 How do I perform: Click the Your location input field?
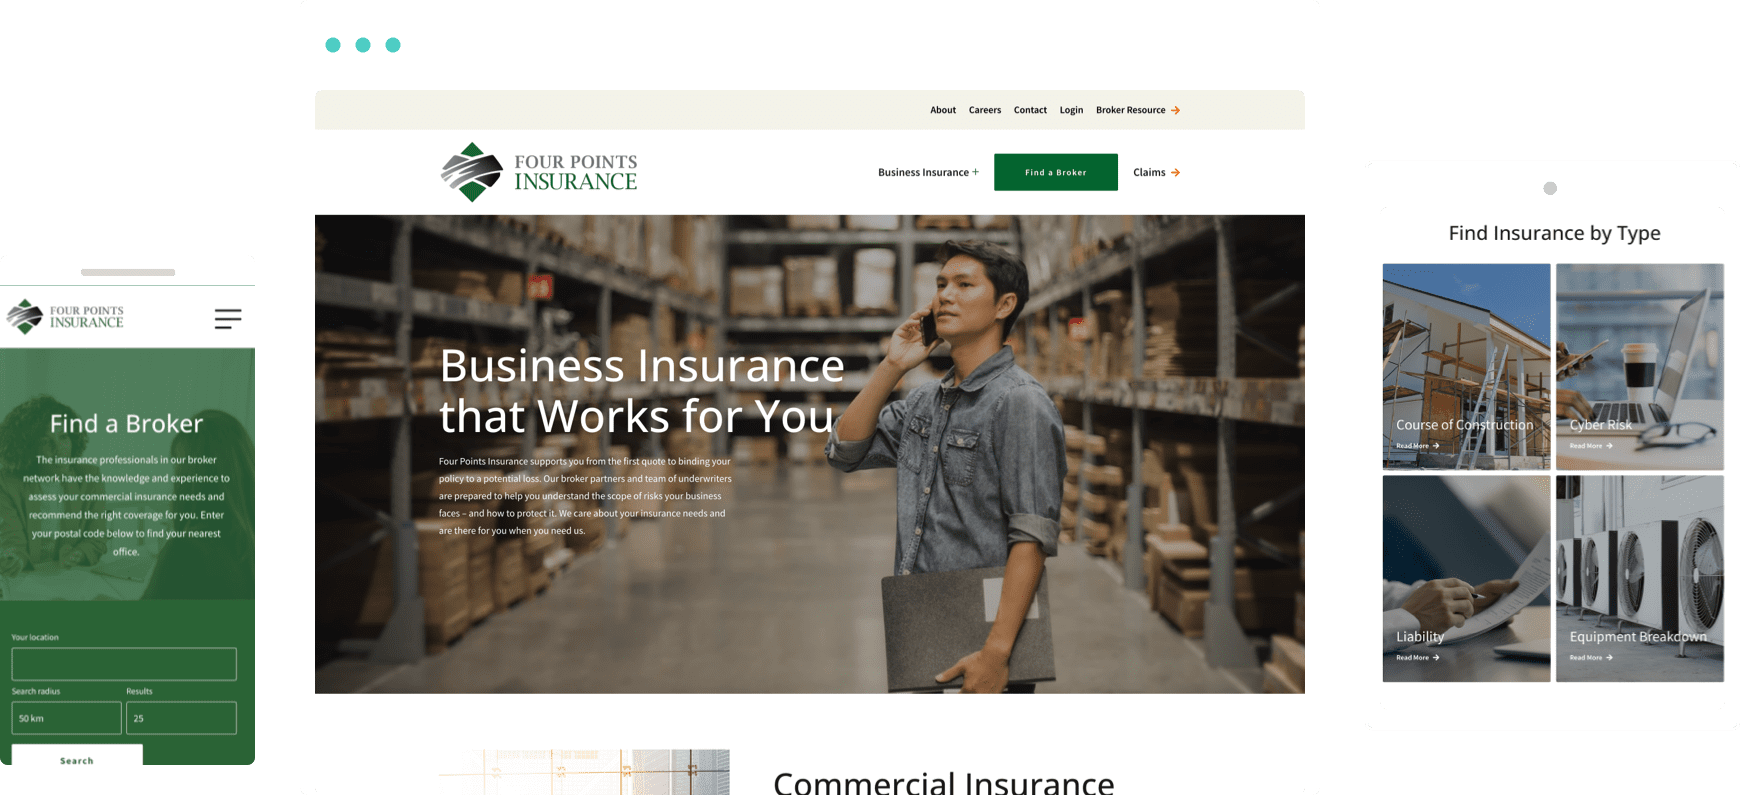click(124, 664)
